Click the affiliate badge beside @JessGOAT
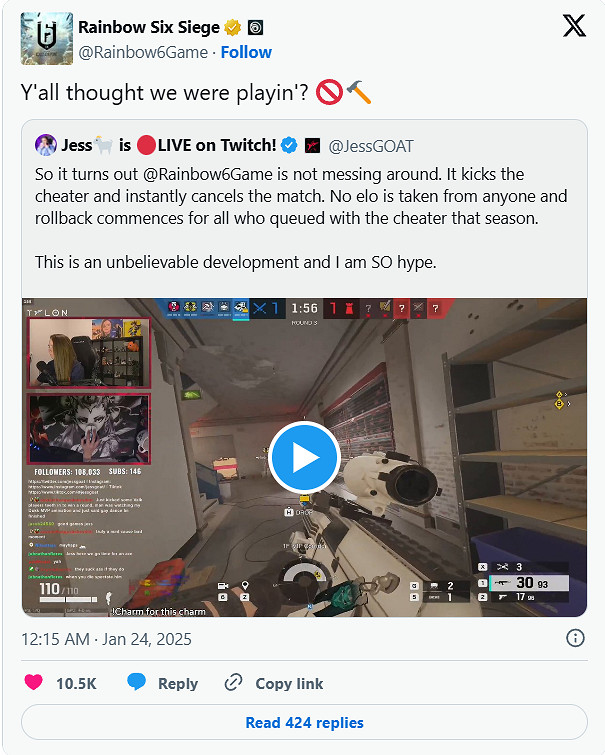The width and height of the screenshot is (605, 755). [x=313, y=145]
